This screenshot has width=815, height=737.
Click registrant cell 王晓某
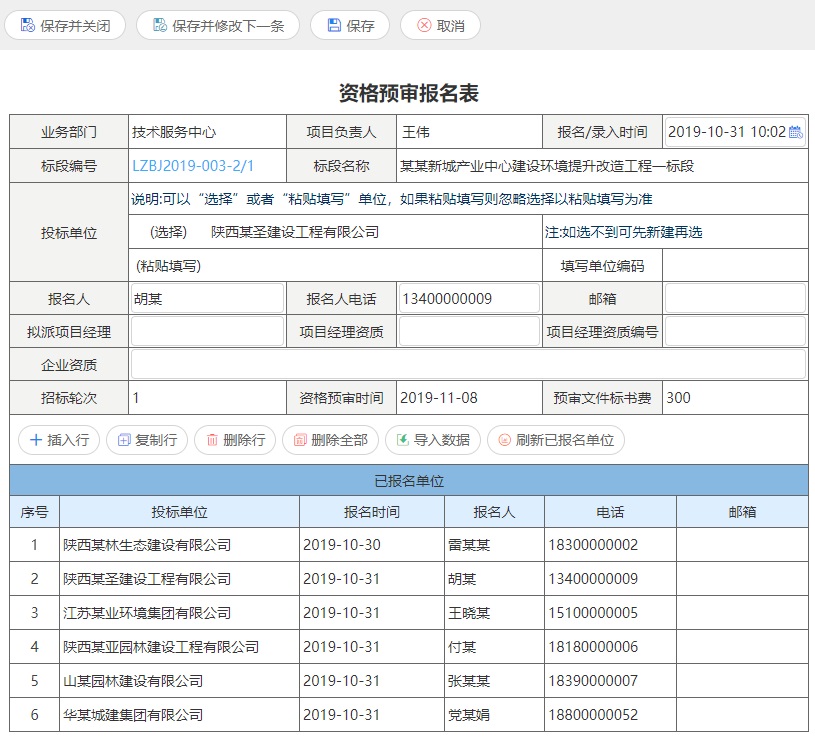coord(494,613)
